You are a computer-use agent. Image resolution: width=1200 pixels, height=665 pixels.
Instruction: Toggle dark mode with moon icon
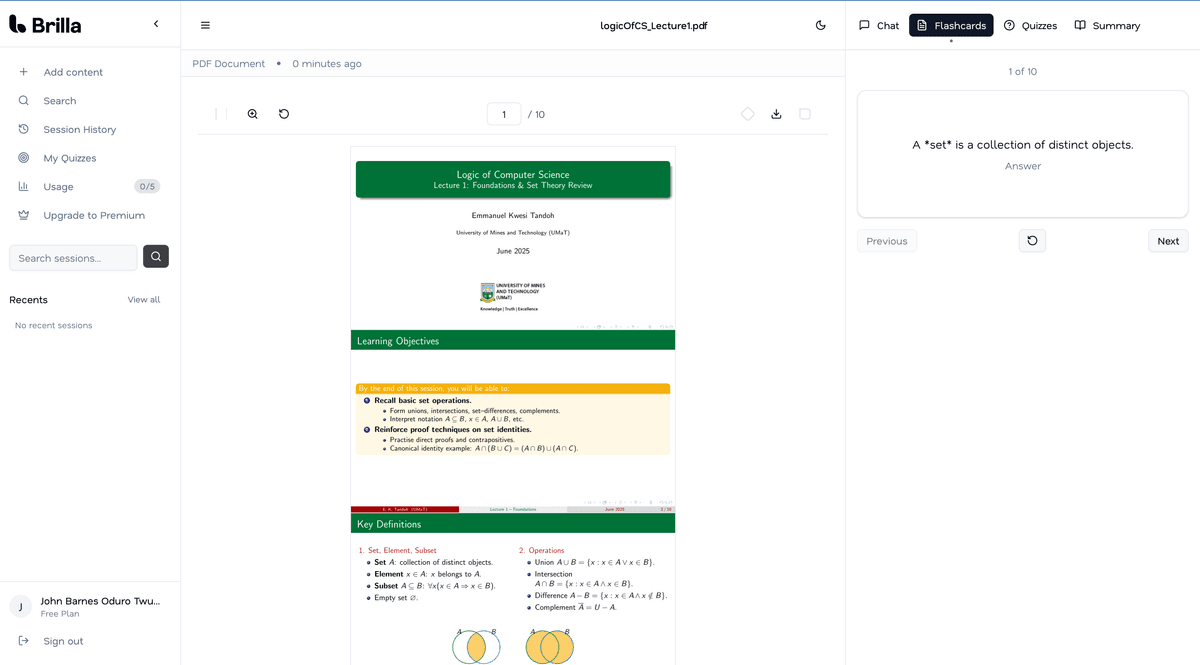coord(820,26)
